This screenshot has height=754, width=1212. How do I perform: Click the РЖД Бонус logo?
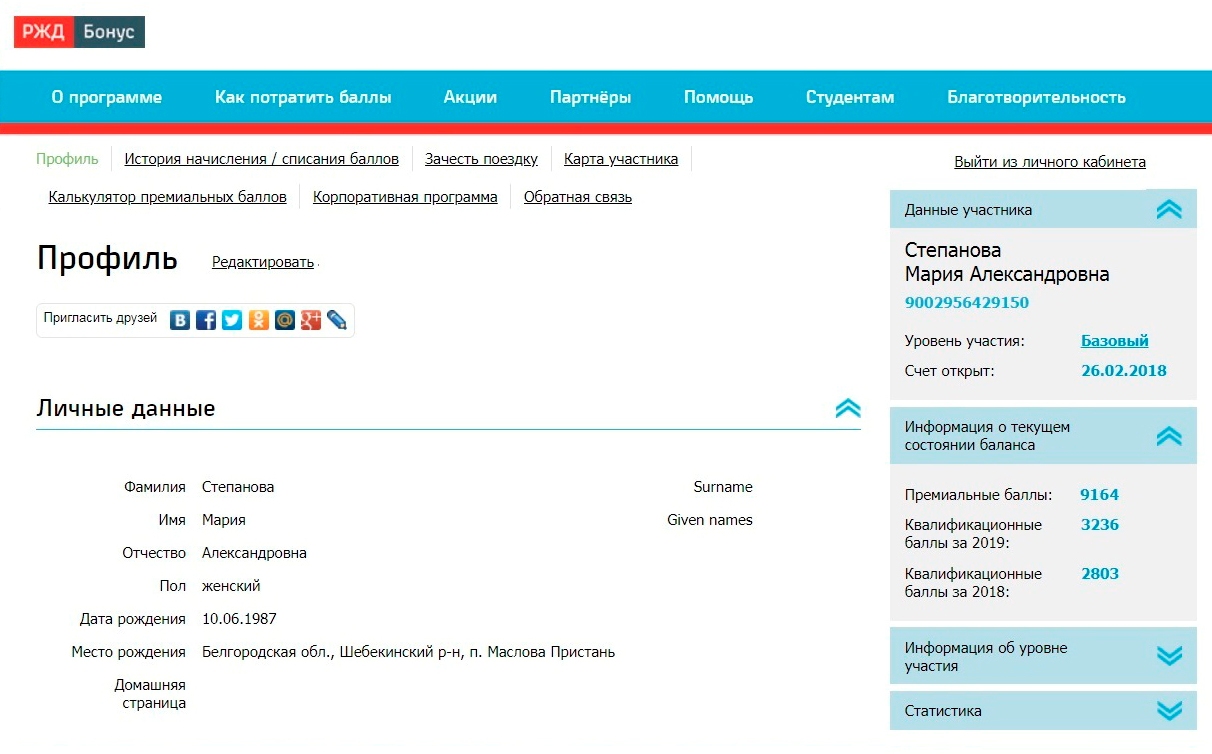point(79,32)
